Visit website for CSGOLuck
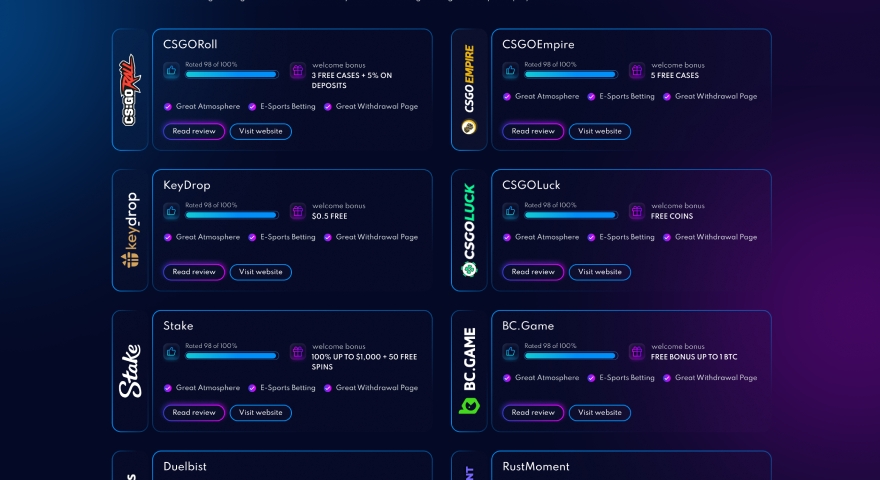 pyautogui.click(x=599, y=272)
